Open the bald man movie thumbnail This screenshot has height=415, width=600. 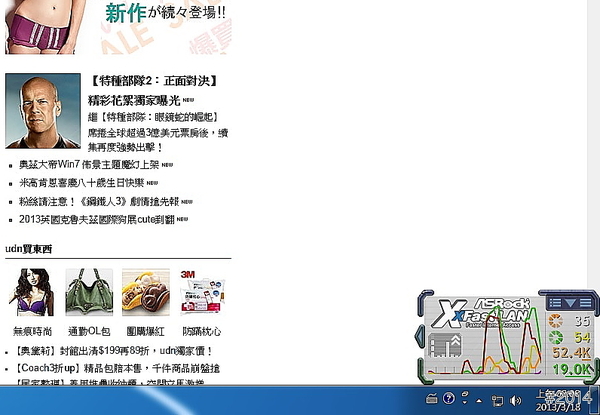click(43, 111)
